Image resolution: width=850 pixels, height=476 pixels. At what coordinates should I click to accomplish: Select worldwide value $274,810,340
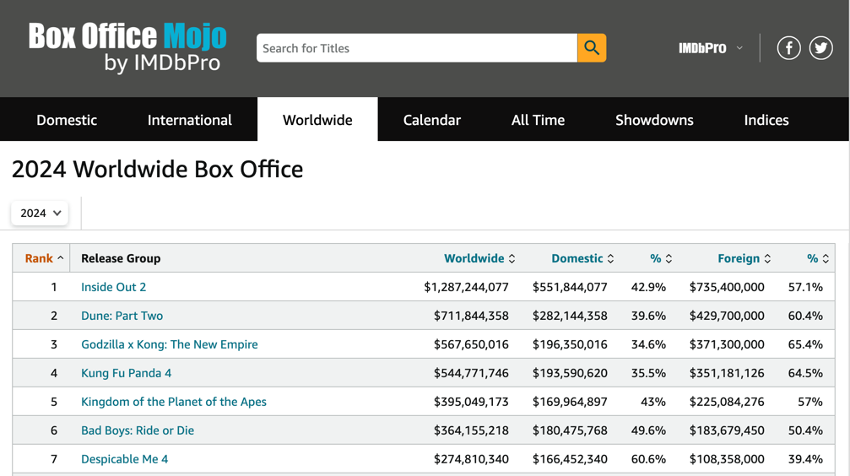tap(471, 459)
